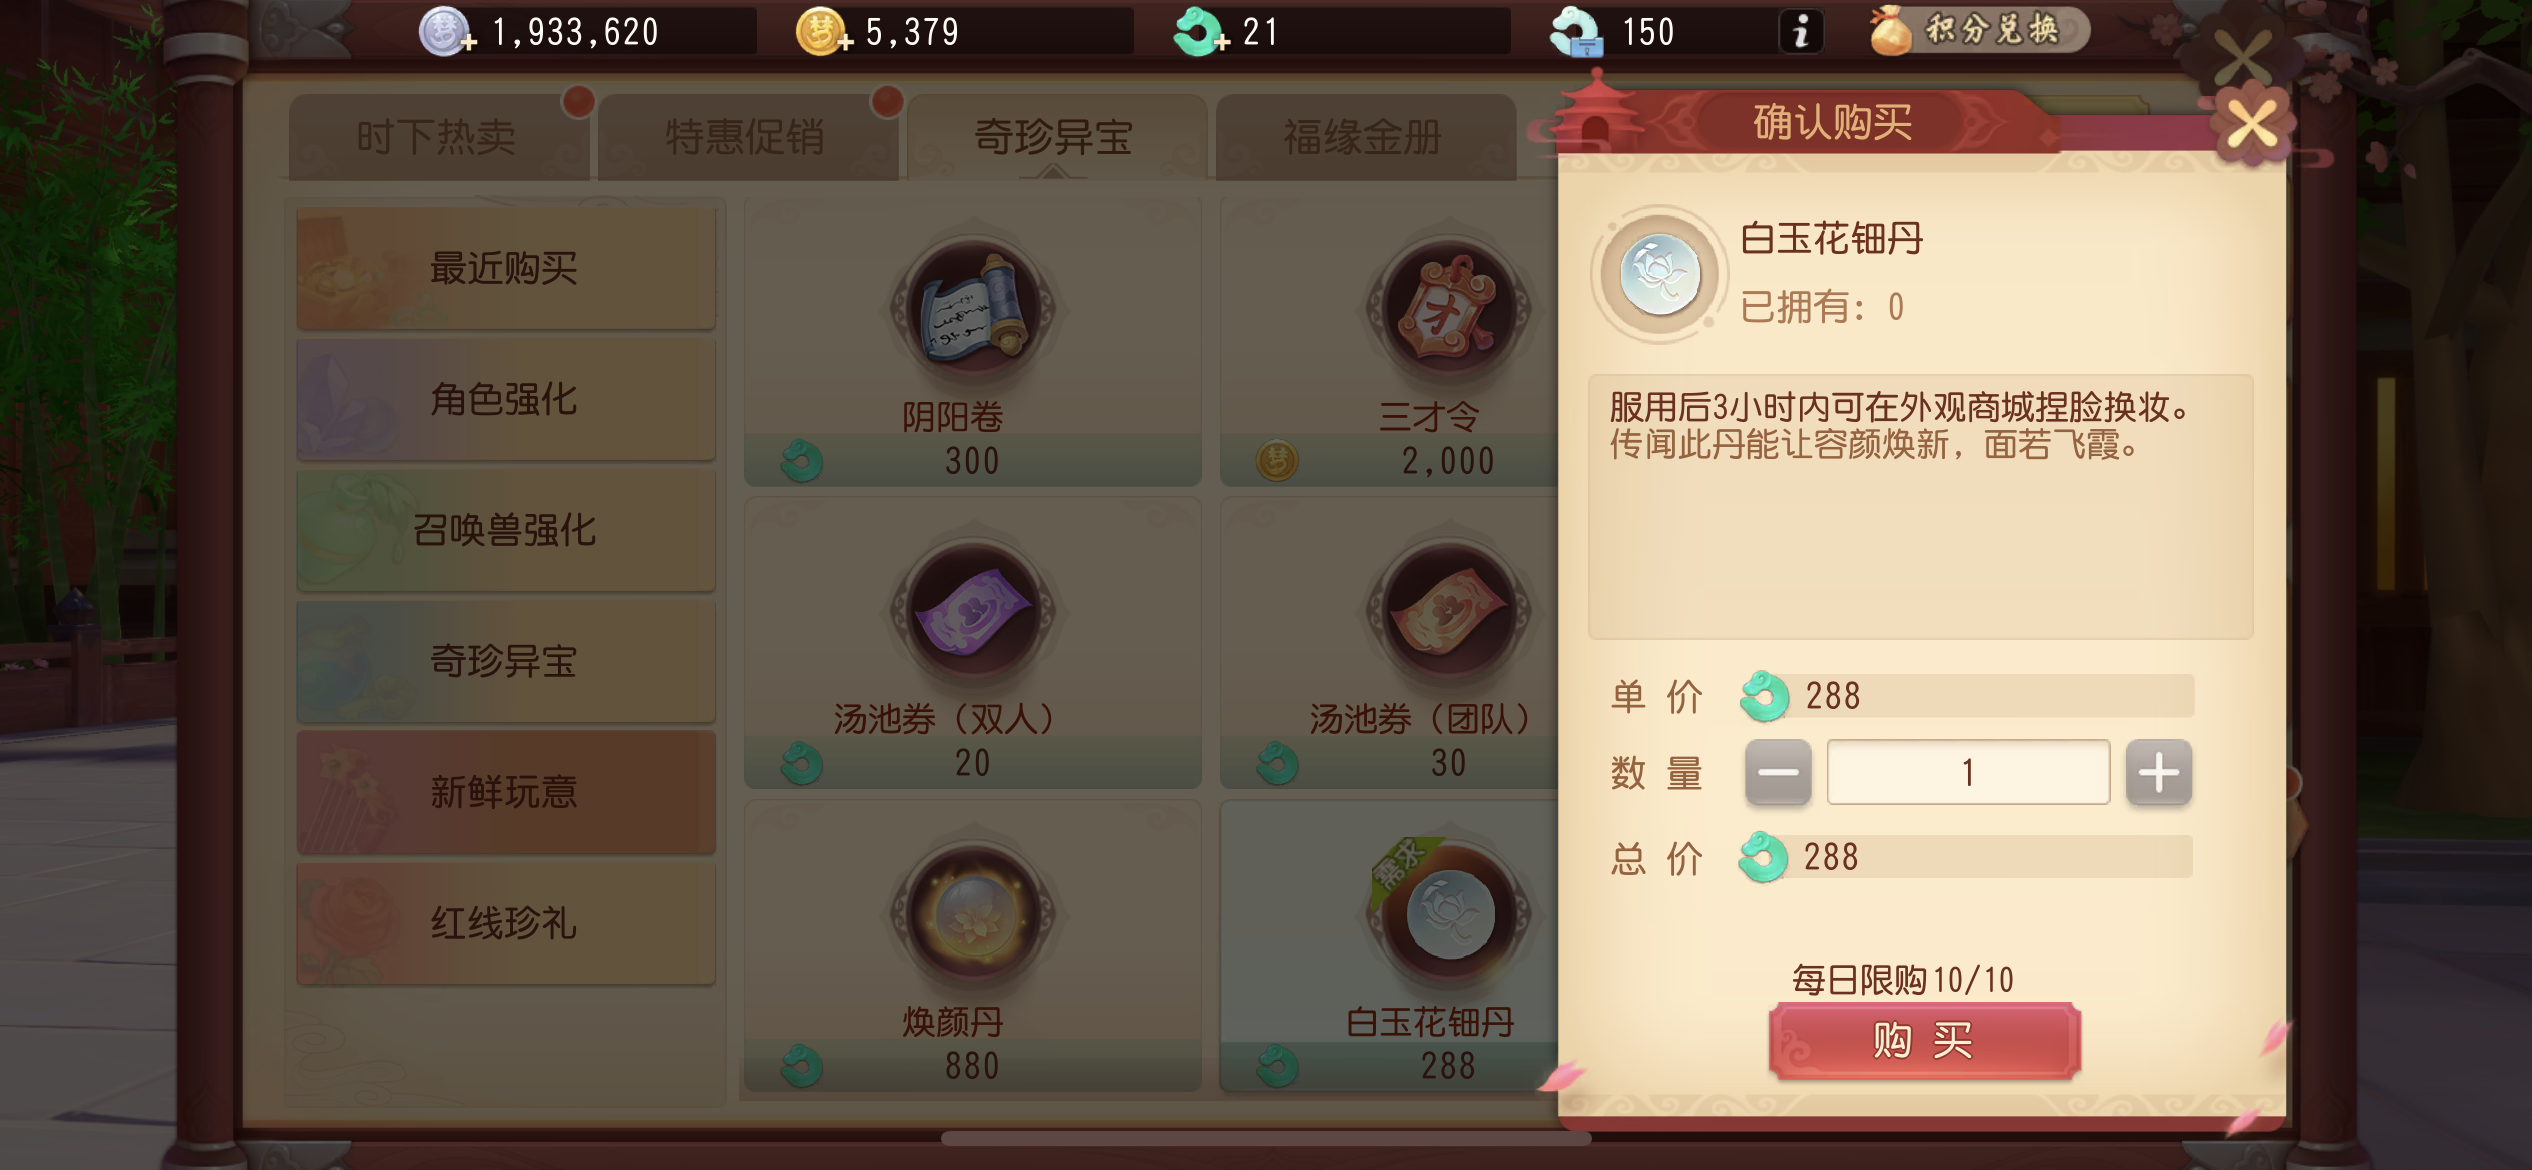
Task: Close the 确认购买 dialog
Action: 2251,126
